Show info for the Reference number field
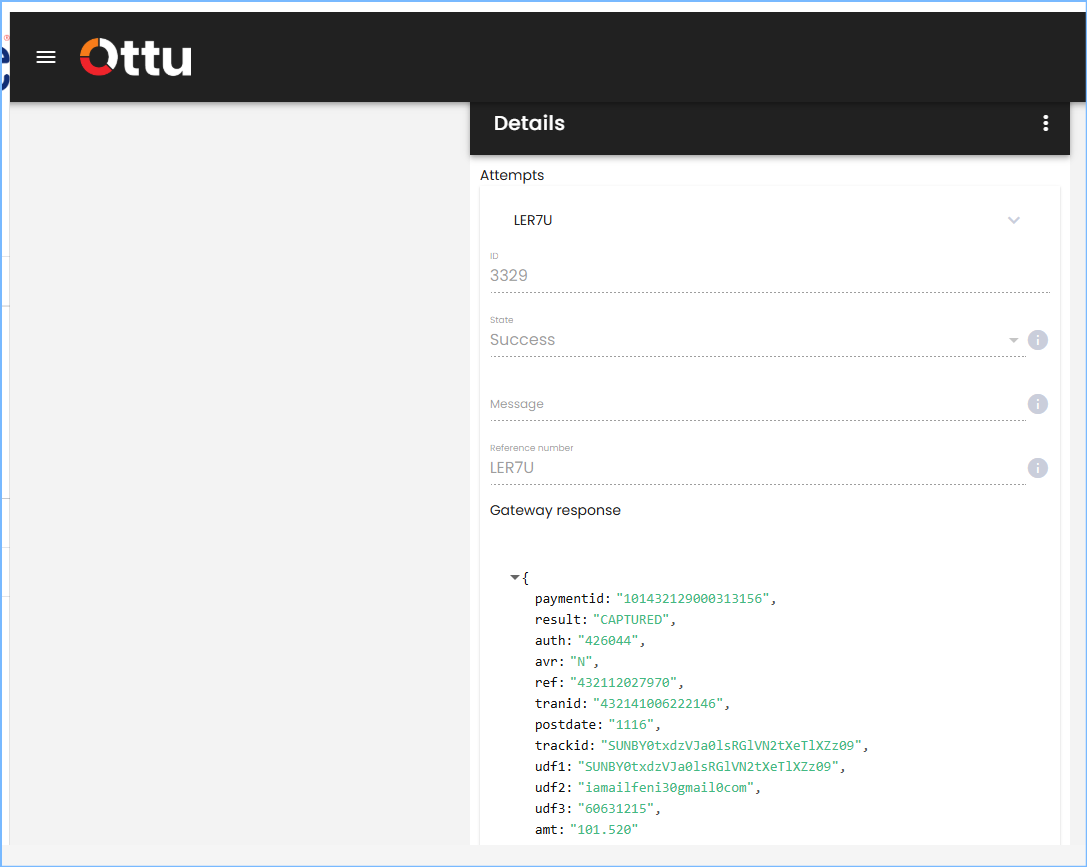The width and height of the screenshot is (1087, 867). [x=1037, y=468]
